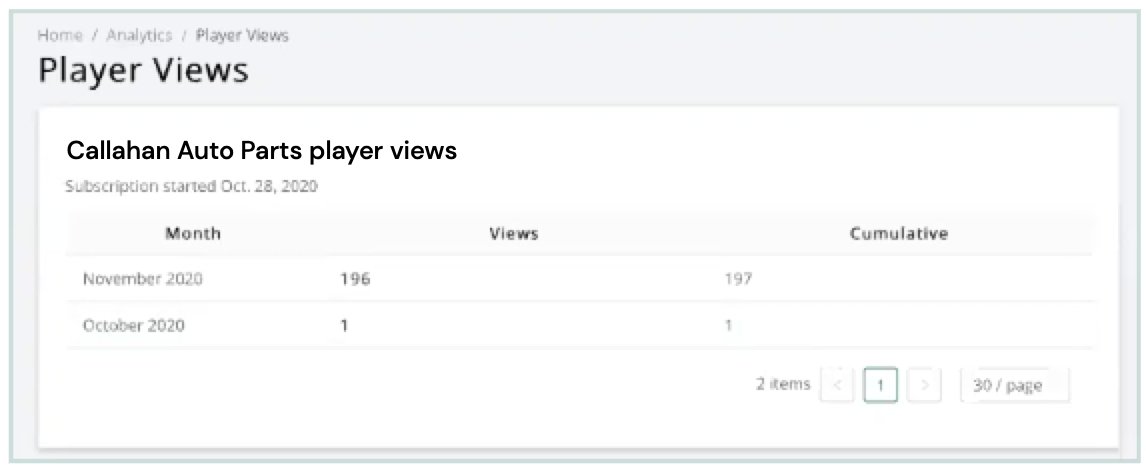Click the 196 views value
1146x472 pixels.
[x=355, y=279]
